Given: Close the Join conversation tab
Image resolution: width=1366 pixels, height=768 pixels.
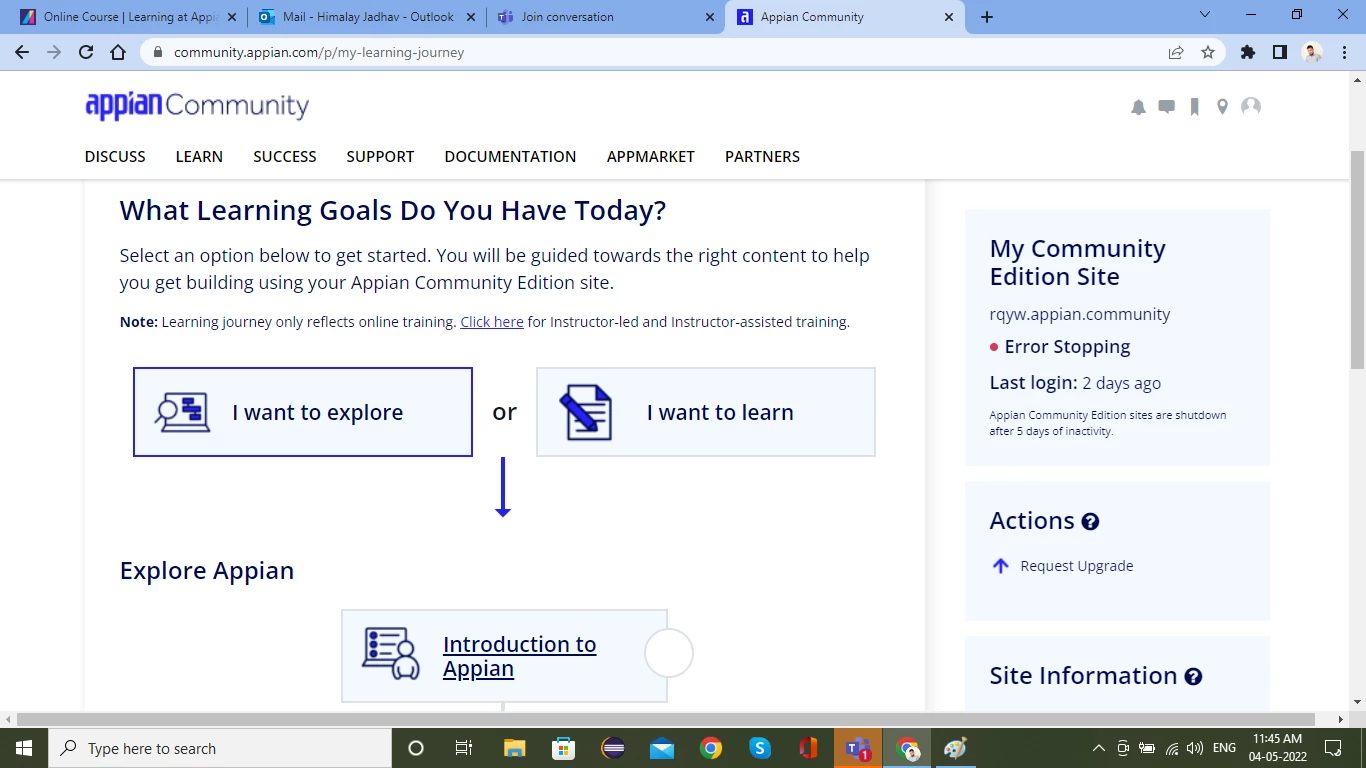Looking at the screenshot, I should point(709,17).
